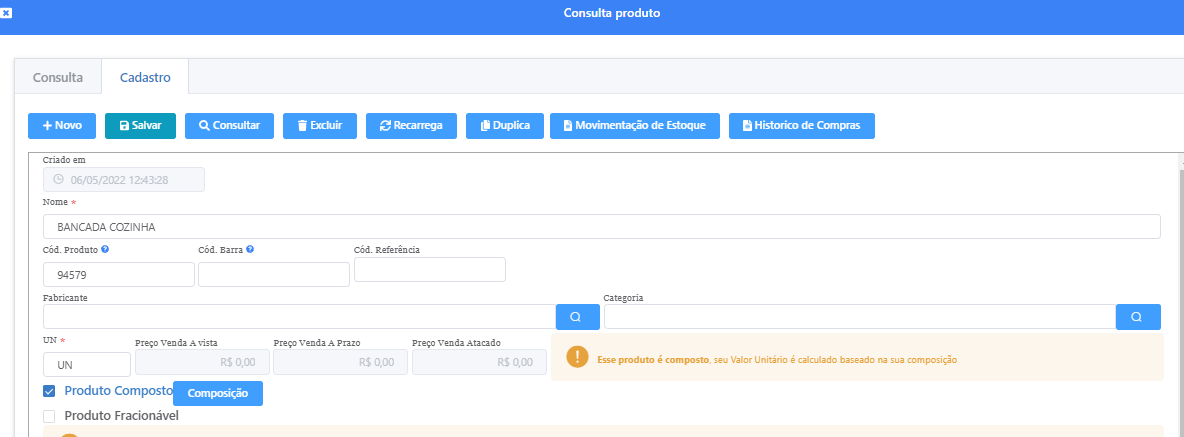The width and height of the screenshot is (1184, 437).
Task: Open Movimentação de Estoque
Action: pos(634,126)
